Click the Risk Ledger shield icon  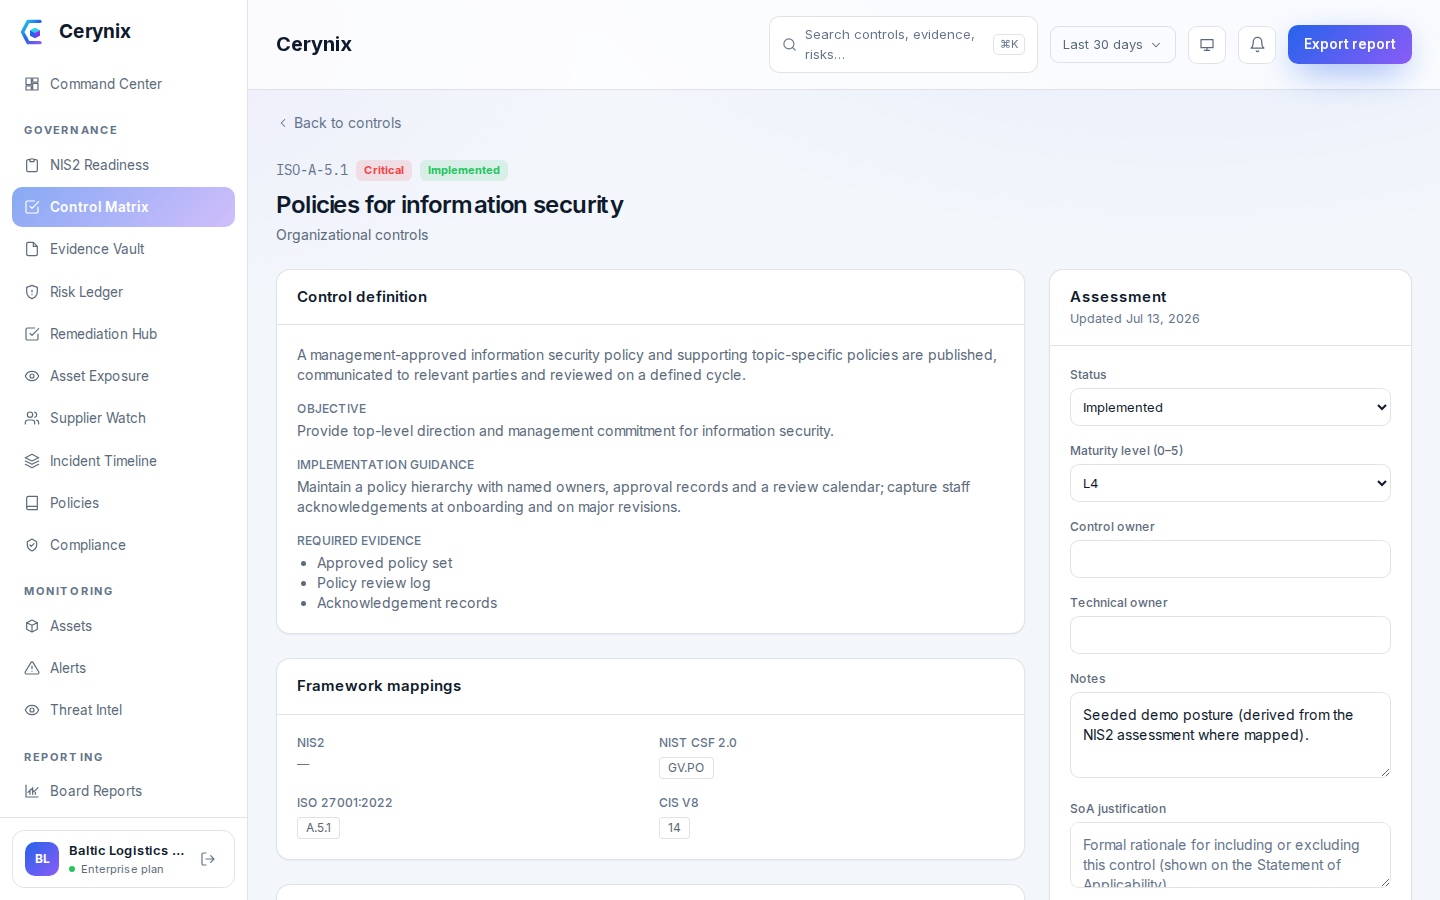tap(32, 292)
